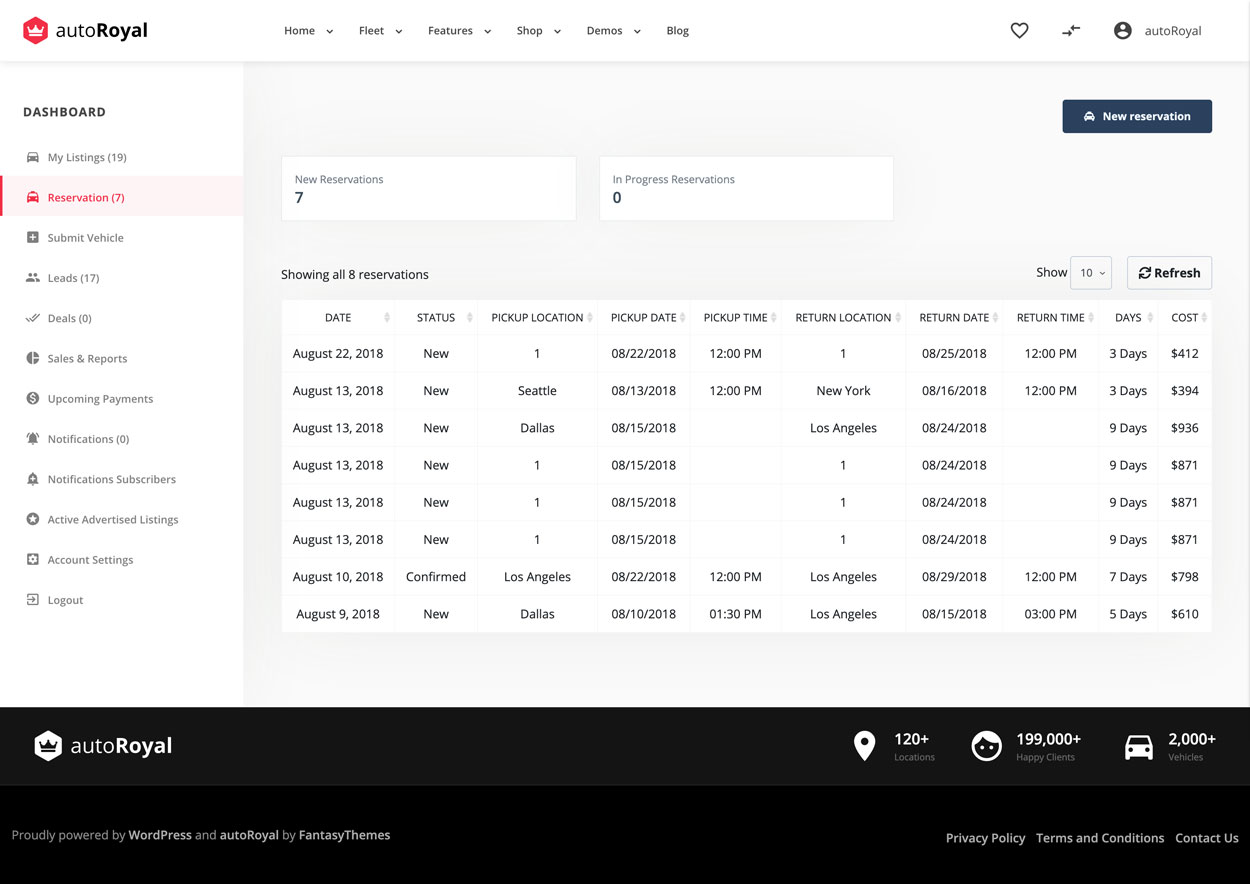Click car icon inside New reservation button

(1090, 116)
